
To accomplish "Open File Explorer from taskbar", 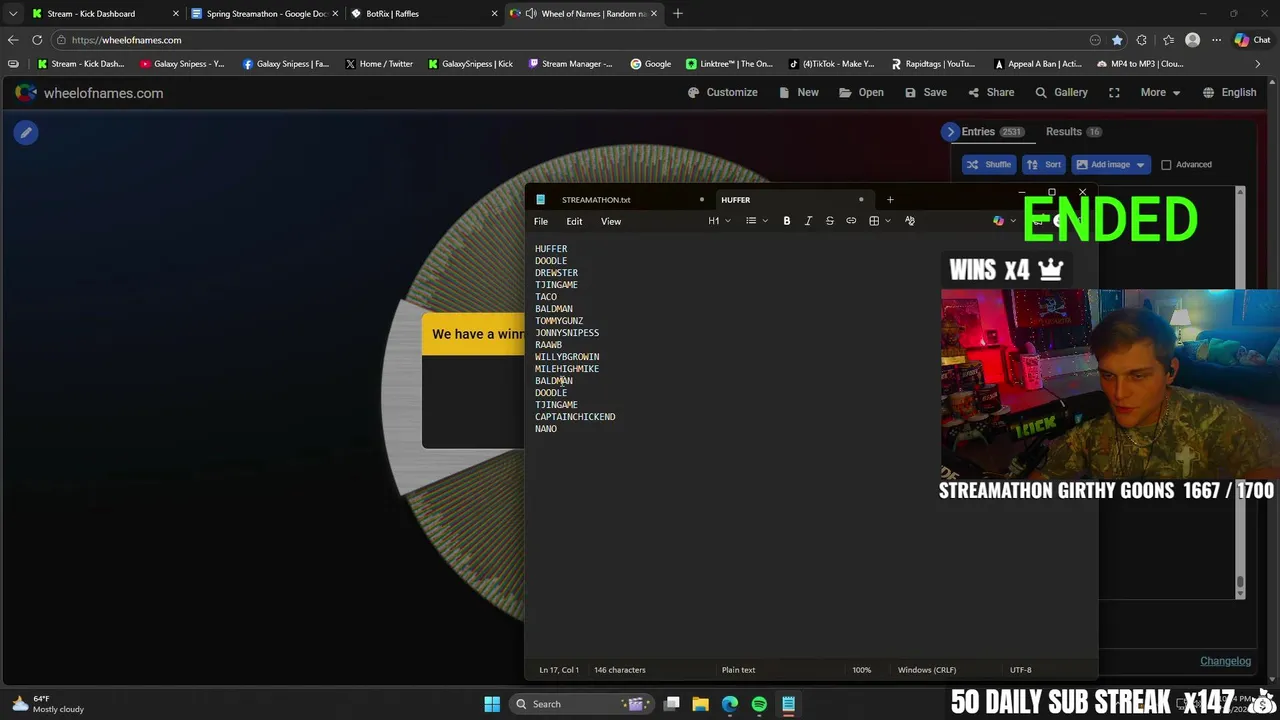I will 700,704.
